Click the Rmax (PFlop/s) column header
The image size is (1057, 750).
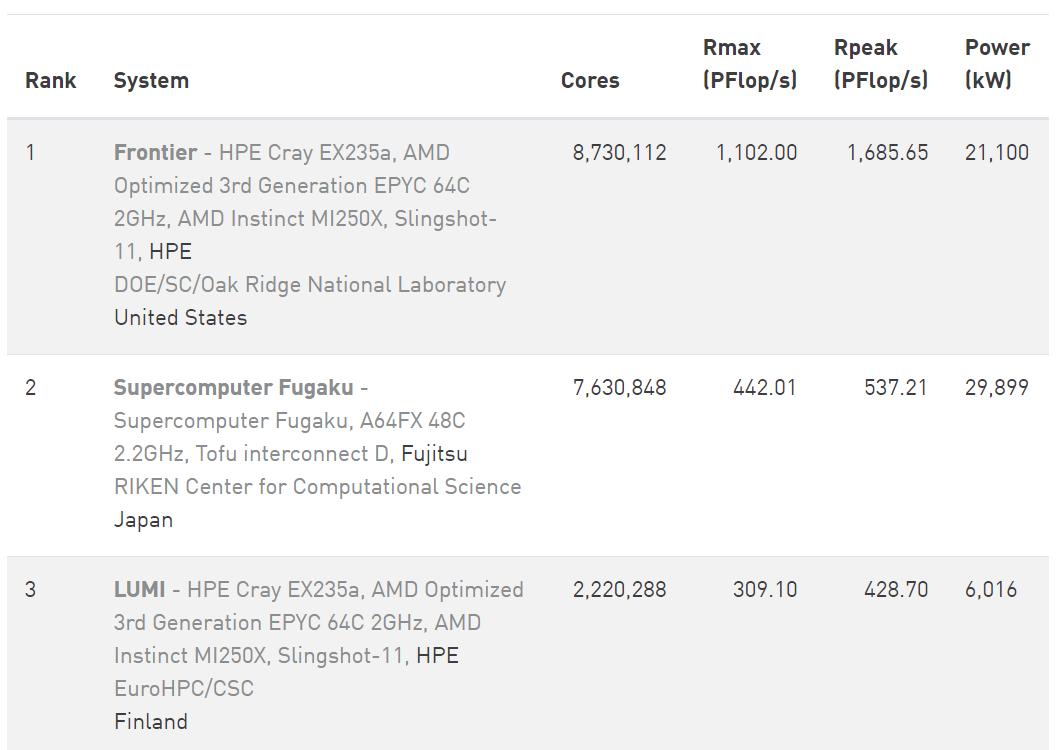coord(749,64)
